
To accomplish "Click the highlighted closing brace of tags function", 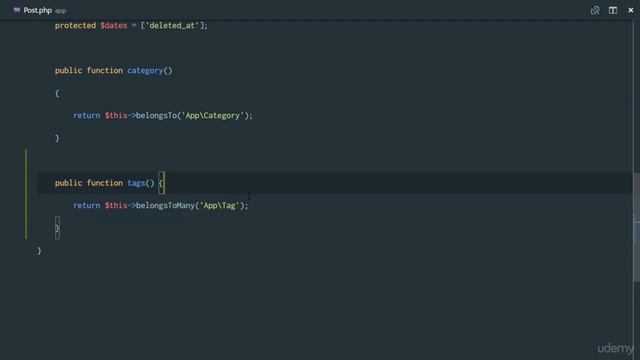I will (57, 228).
